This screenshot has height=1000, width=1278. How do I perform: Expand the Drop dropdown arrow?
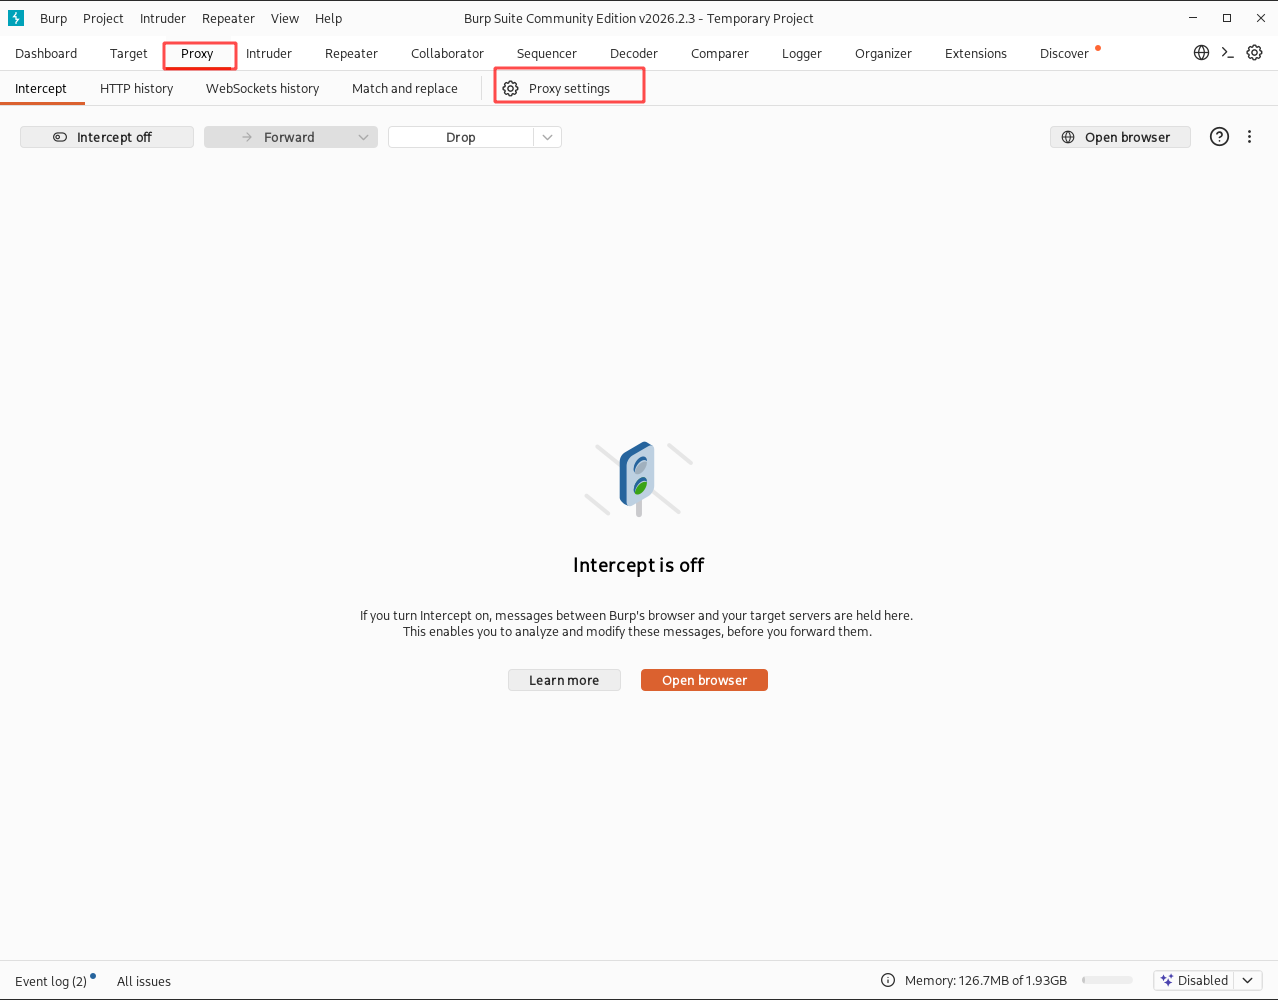click(x=547, y=137)
